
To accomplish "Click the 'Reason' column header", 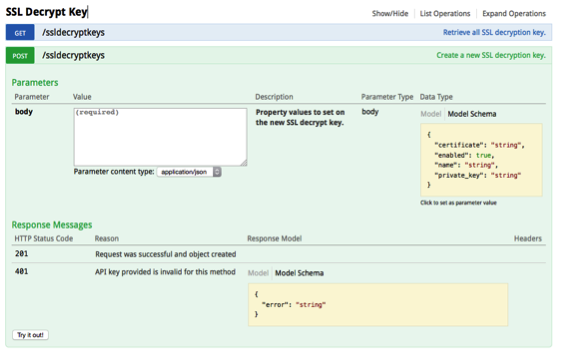I will pyautogui.click(x=107, y=239).
